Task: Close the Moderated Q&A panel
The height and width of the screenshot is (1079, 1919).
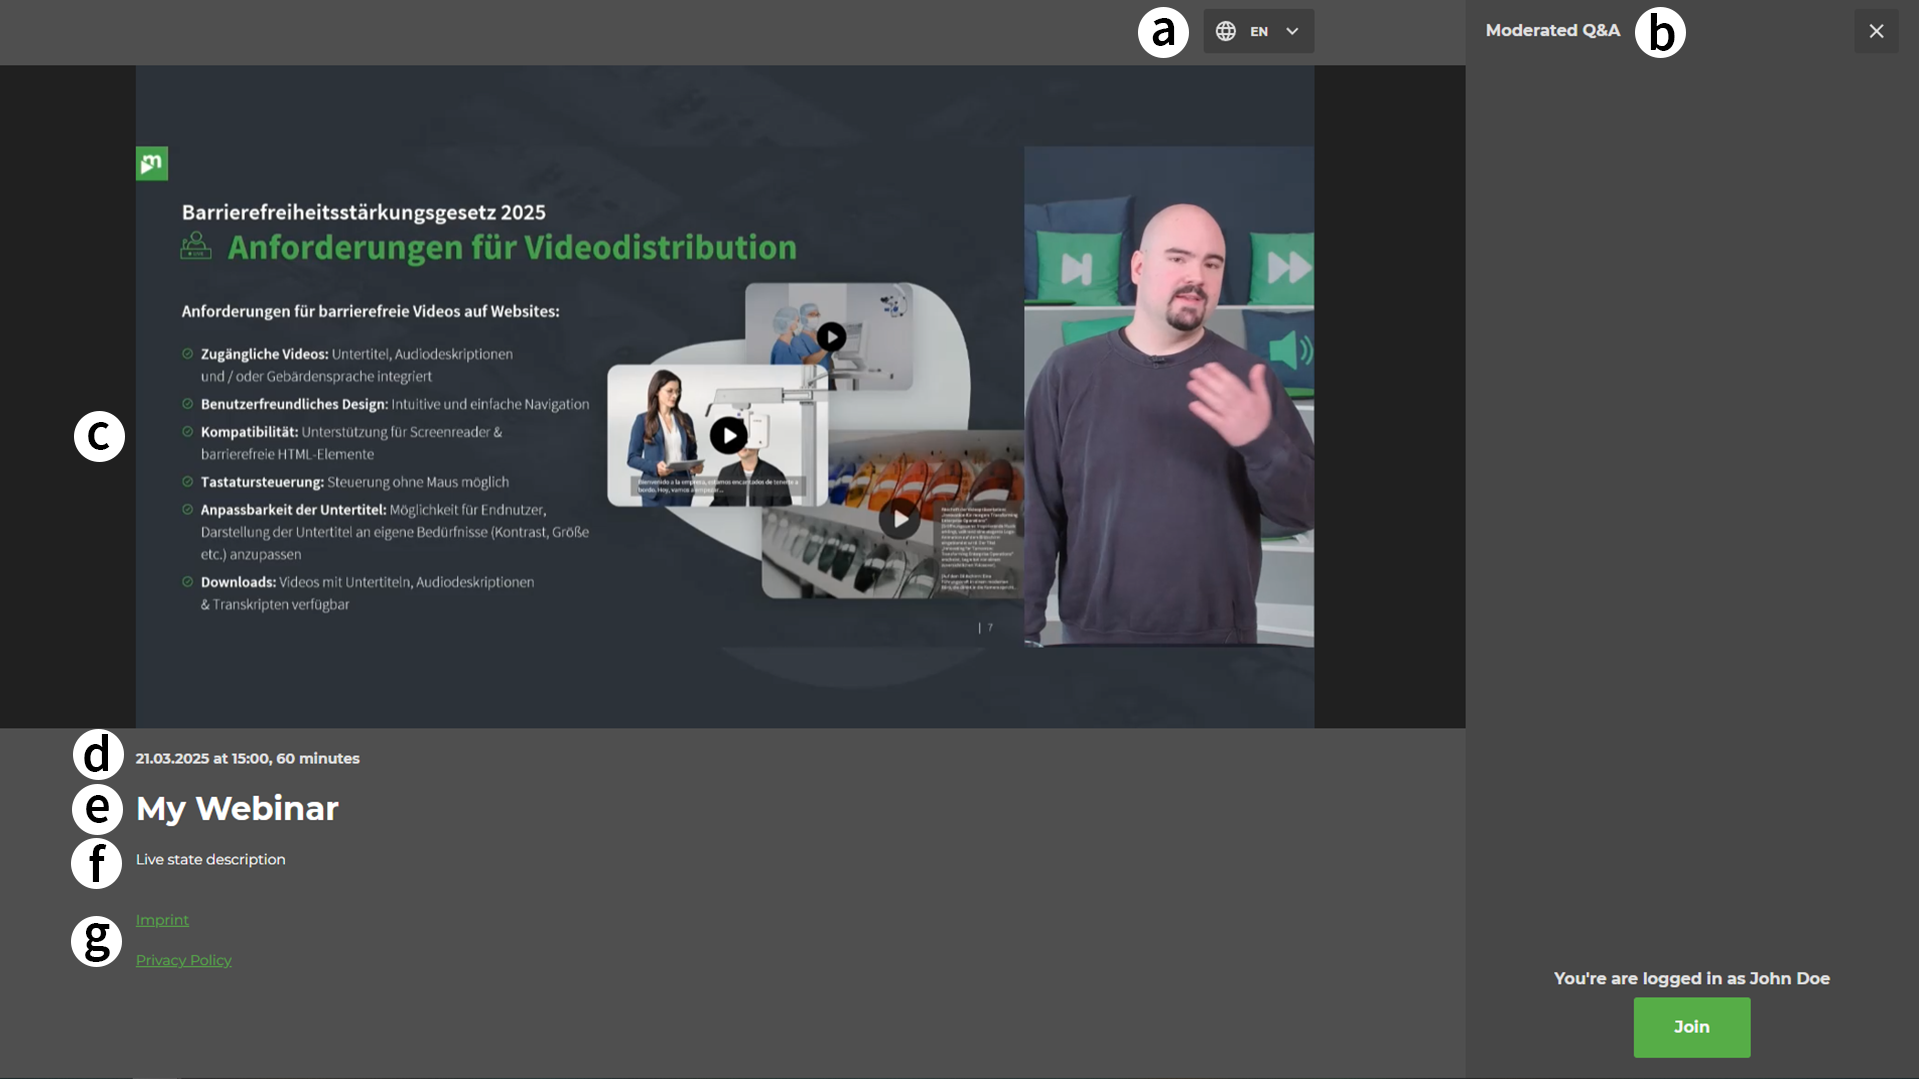Action: pos(1876,32)
